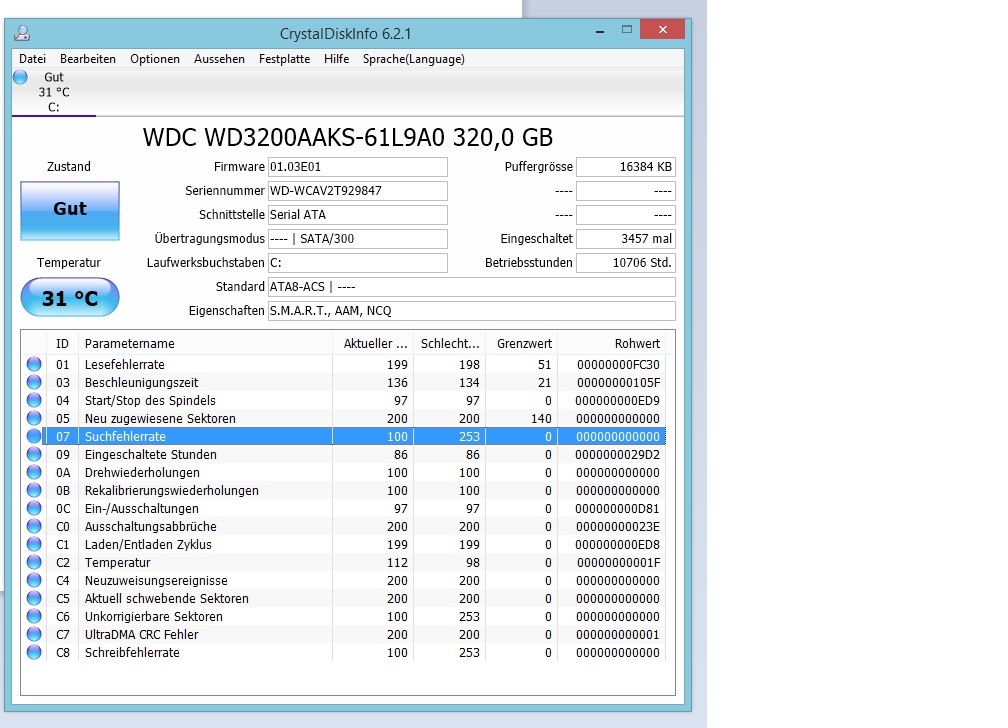Click the Schnittstelle field Serial ATA
The height and width of the screenshot is (728, 1008).
(x=357, y=215)
